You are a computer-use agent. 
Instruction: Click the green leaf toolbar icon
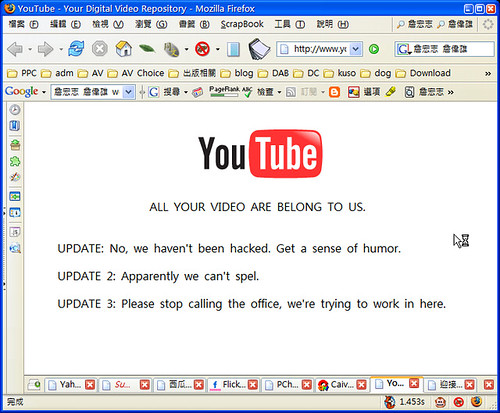[x=147, y=49]
